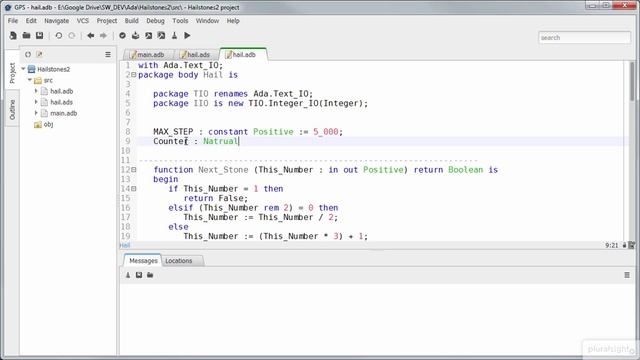Go forward to the next location

coord(103,36)
